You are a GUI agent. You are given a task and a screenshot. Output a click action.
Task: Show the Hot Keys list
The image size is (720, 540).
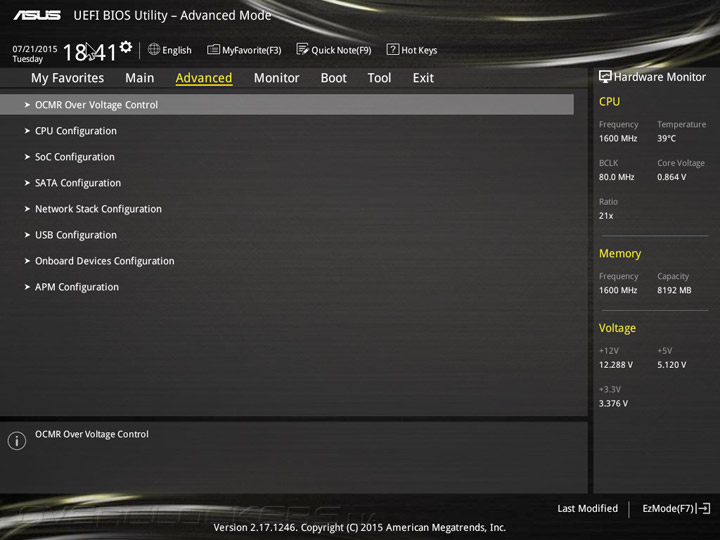[x=412, y=50]
